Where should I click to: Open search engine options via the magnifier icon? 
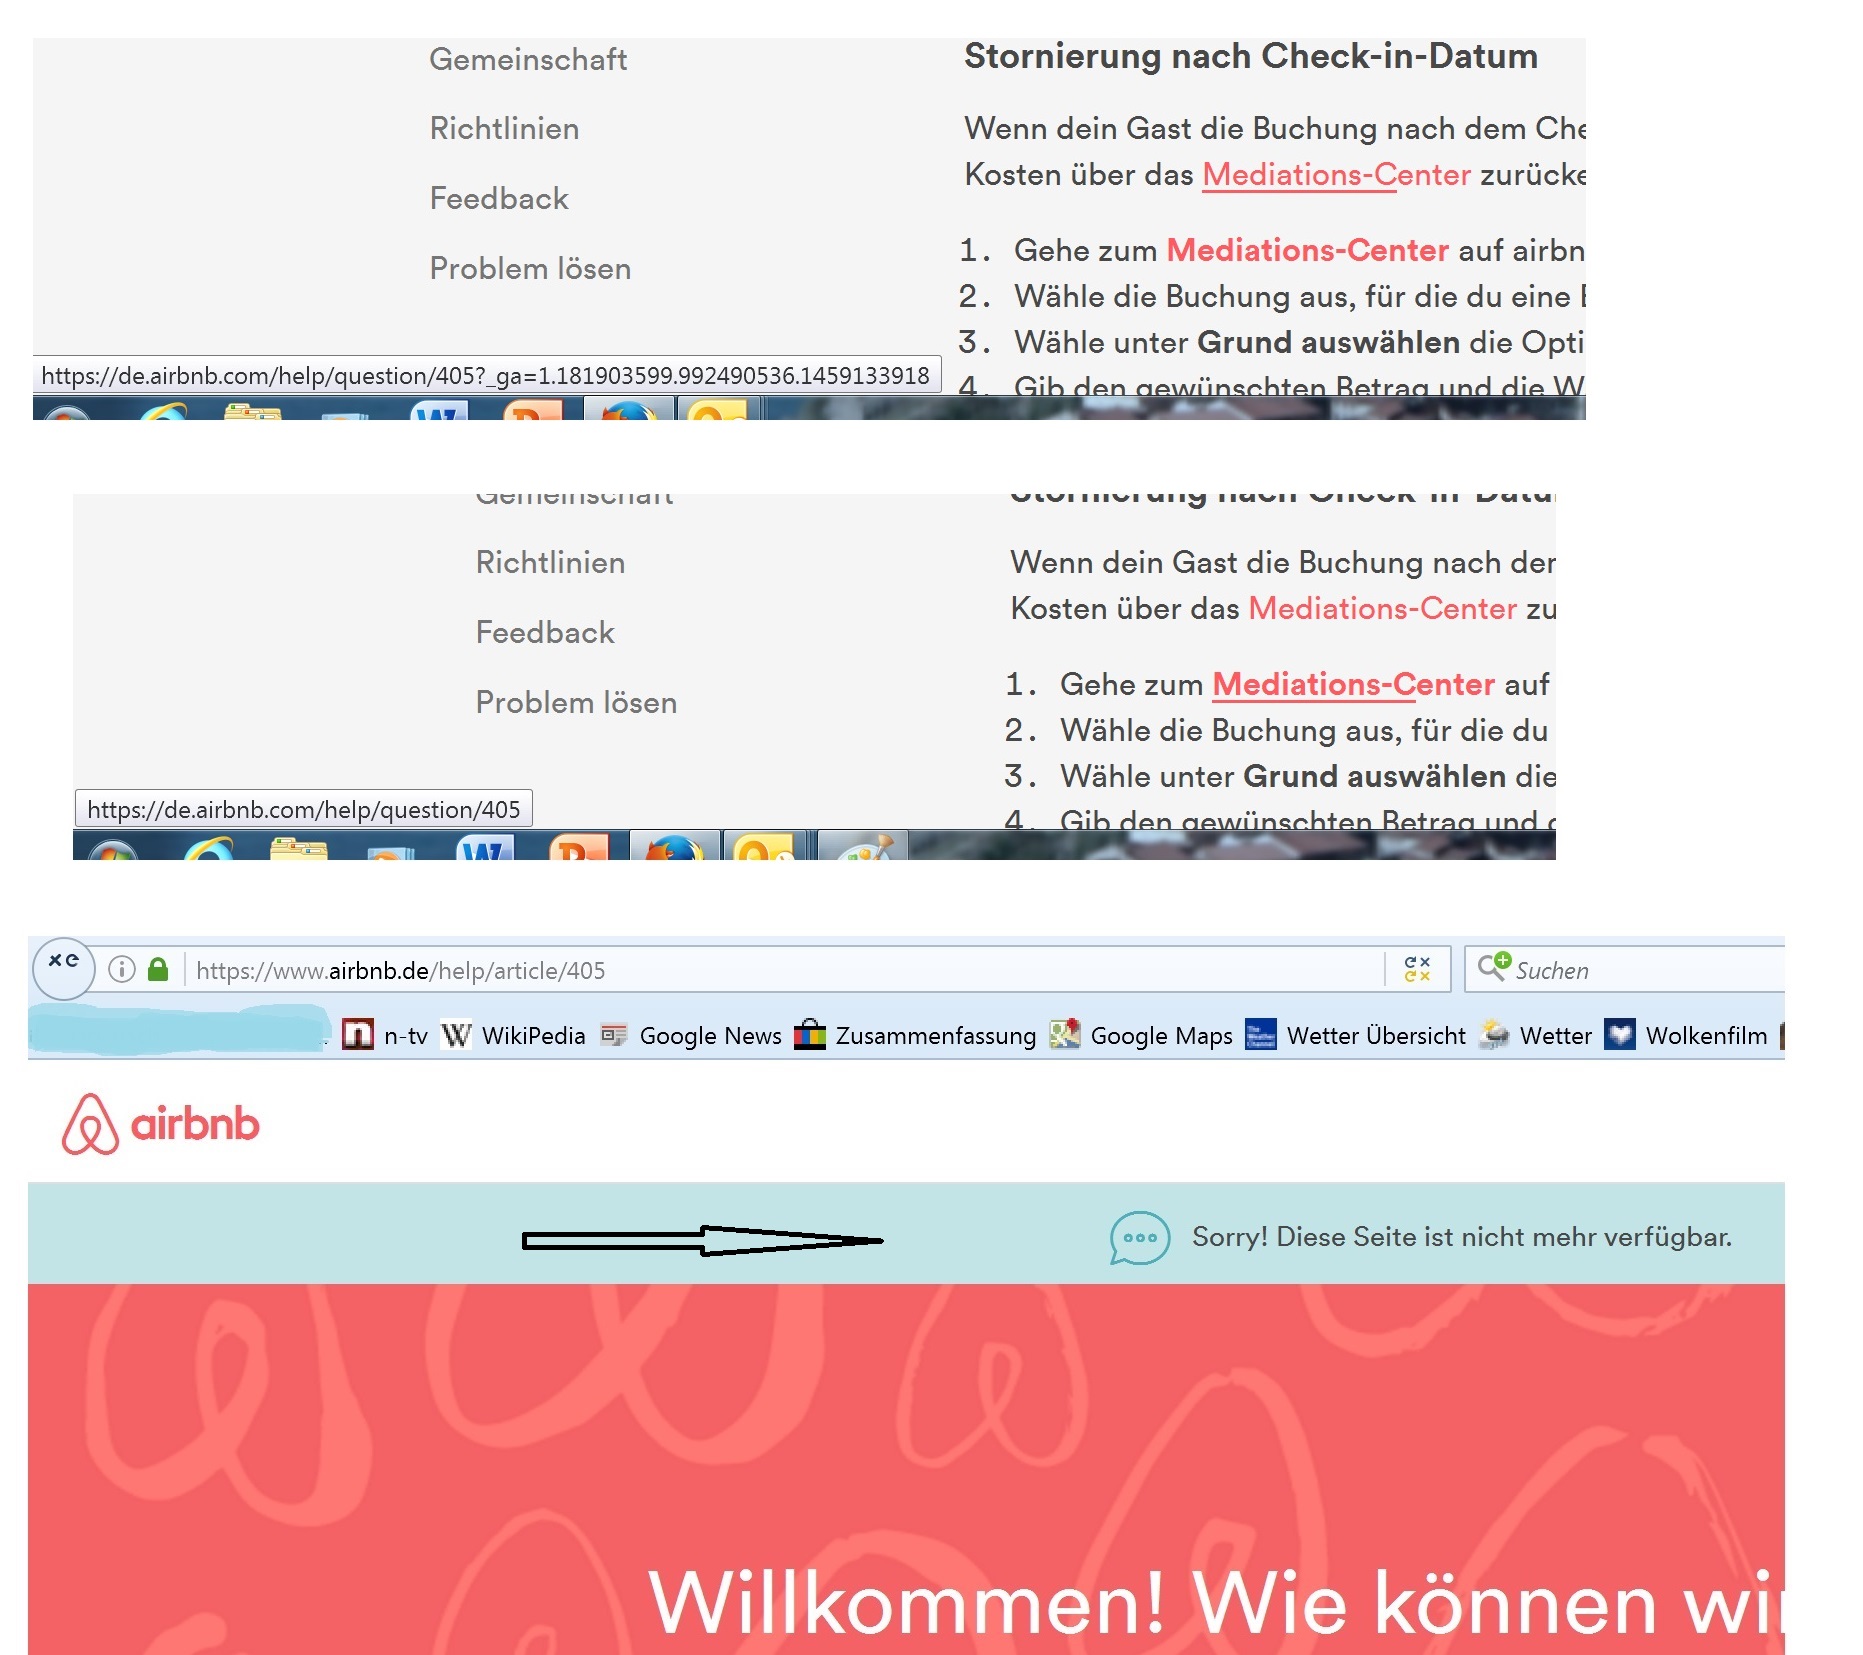point(1493,966)
